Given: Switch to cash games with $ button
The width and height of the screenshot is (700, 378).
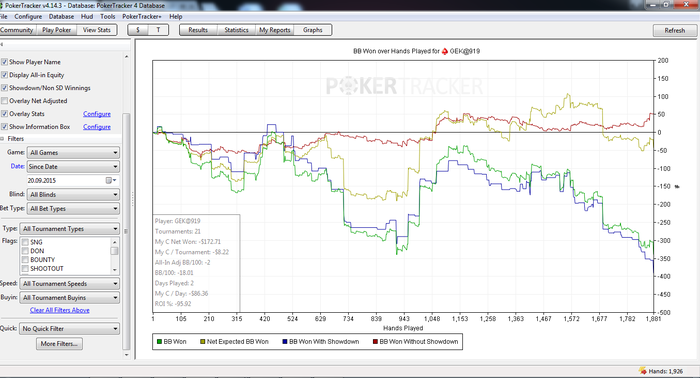Looking at the screenshot, I should pos(138,30).
